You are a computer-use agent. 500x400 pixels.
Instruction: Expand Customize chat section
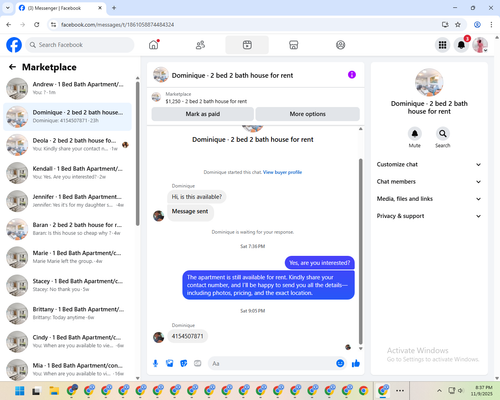pos(429,164)
